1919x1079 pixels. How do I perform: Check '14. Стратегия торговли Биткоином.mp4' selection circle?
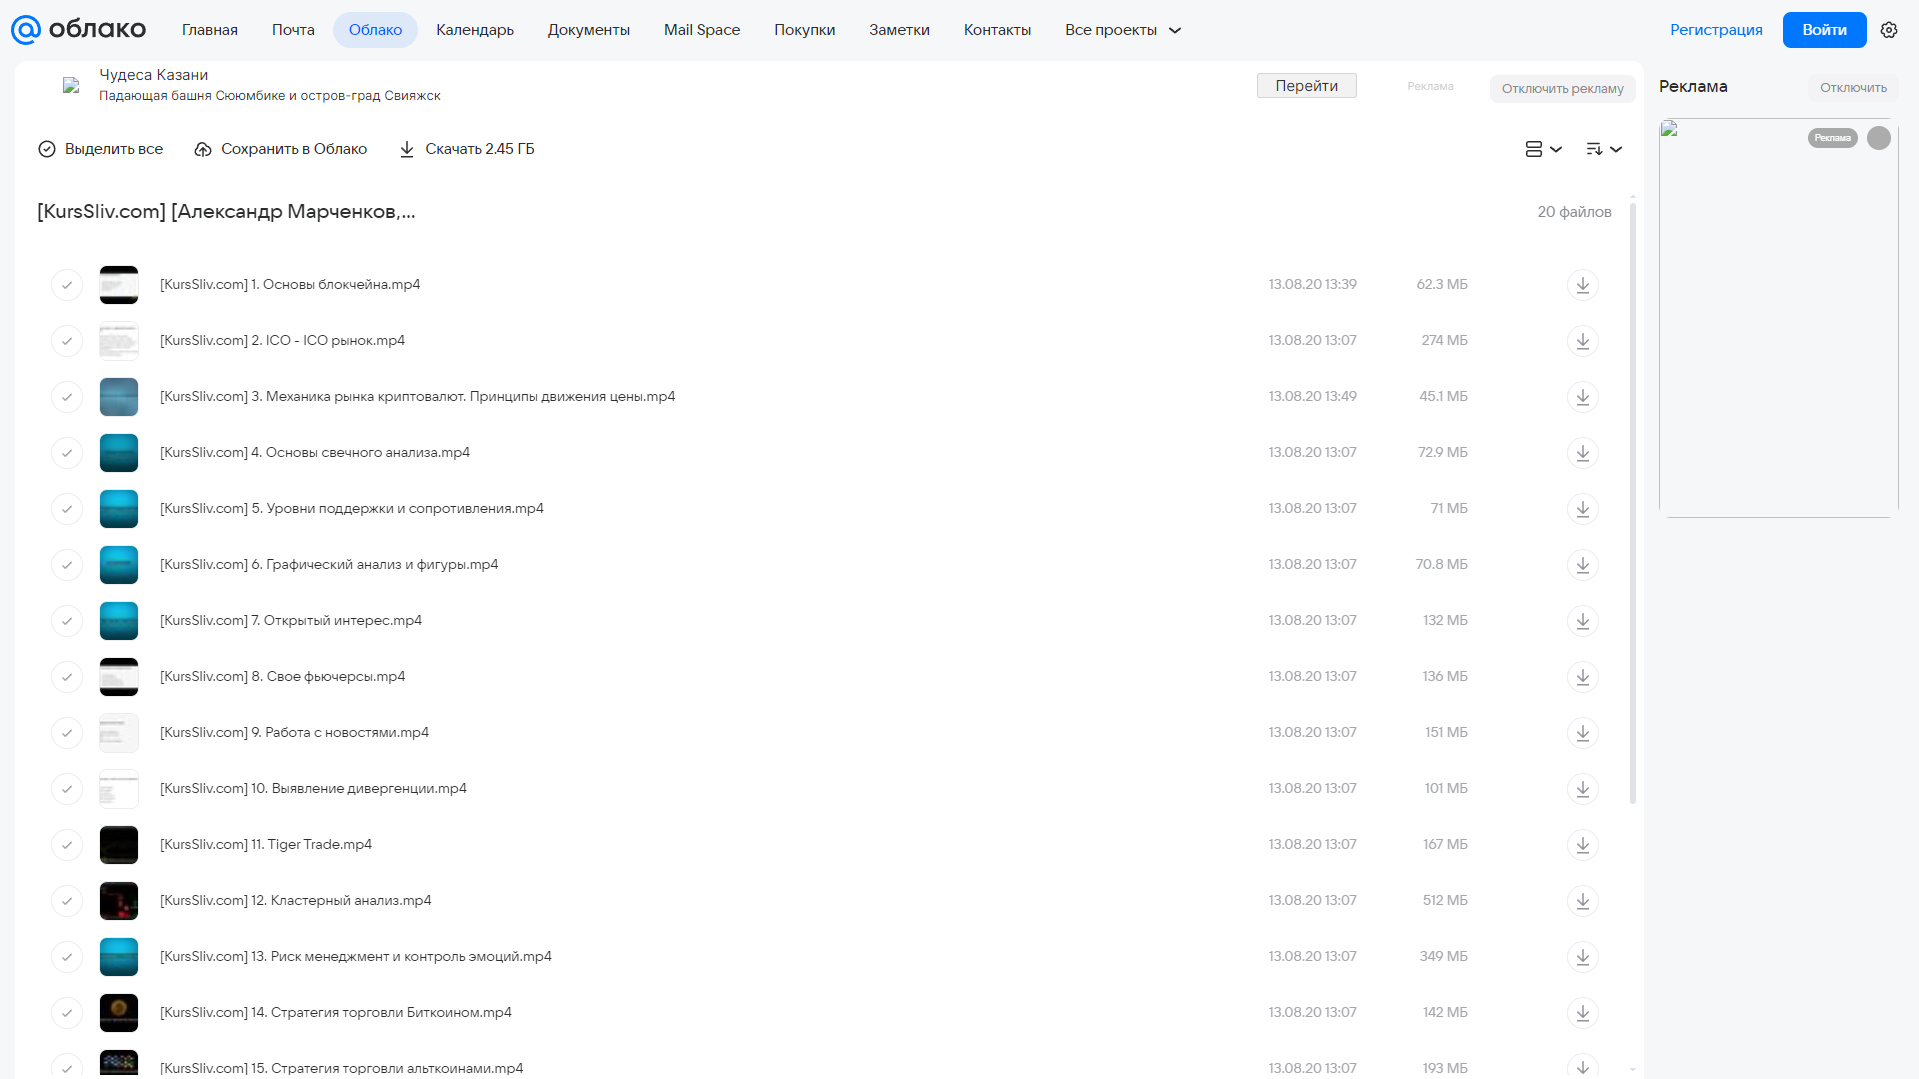(67, 1013)
